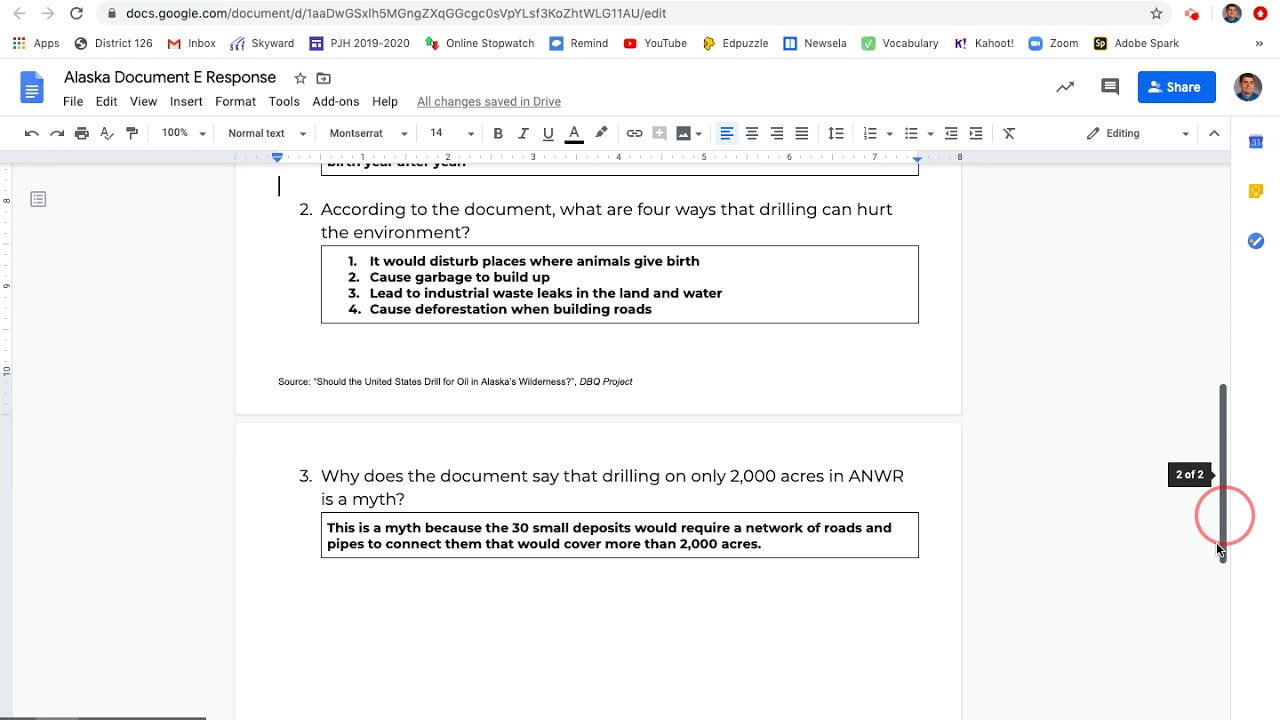Viewport: 1280px width, 720px height.
Task: Click the Redo icon in toolbar
Action: pos(57,133)
